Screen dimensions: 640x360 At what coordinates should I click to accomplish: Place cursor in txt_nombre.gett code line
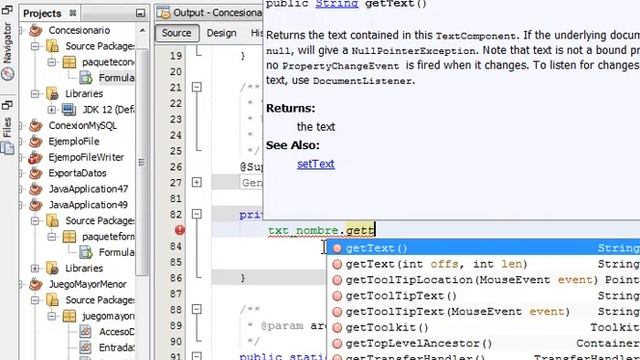point(321,231)
